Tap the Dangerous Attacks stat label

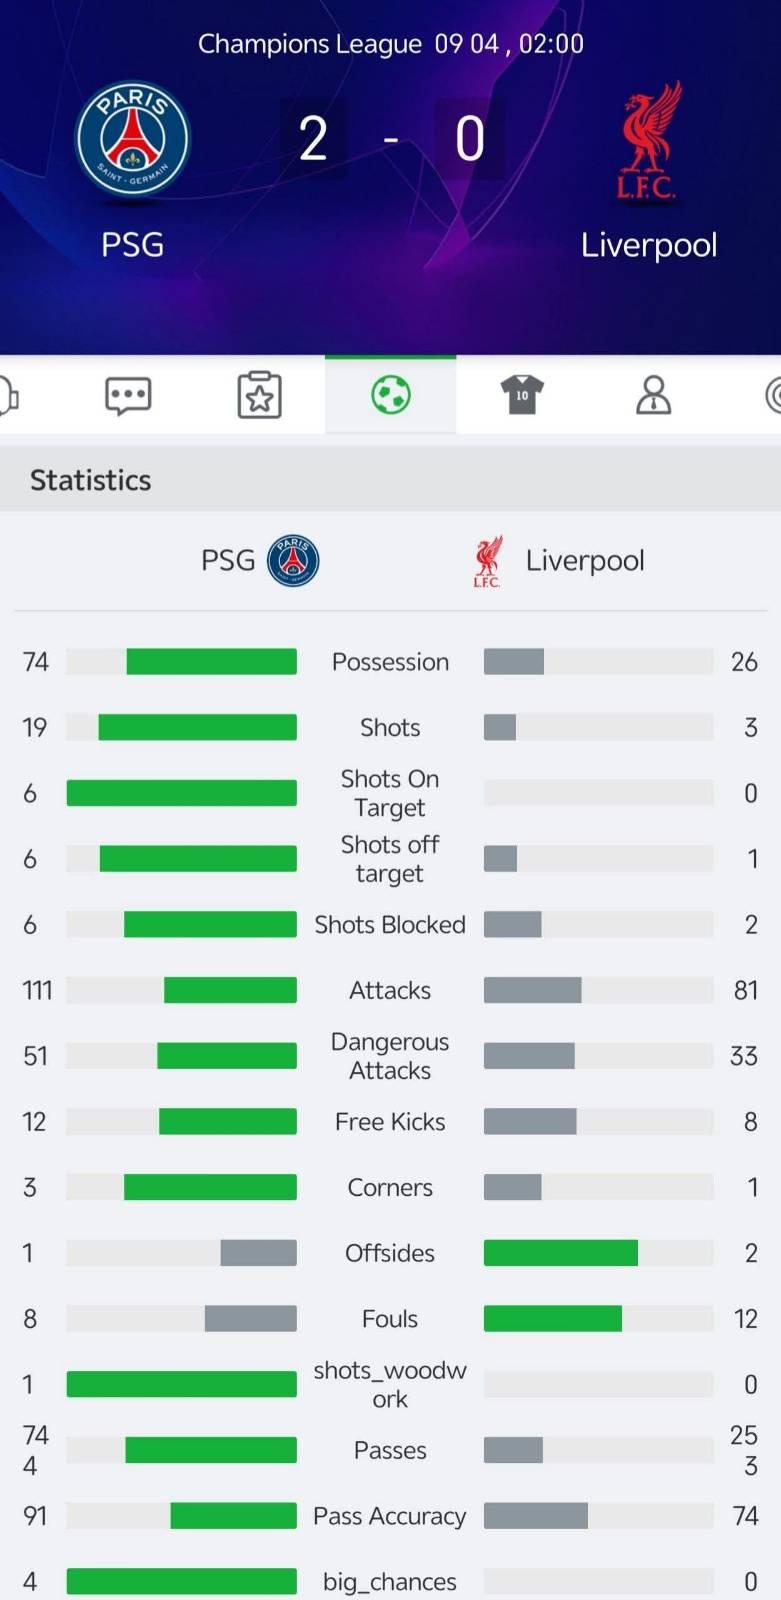(390, 1056)
